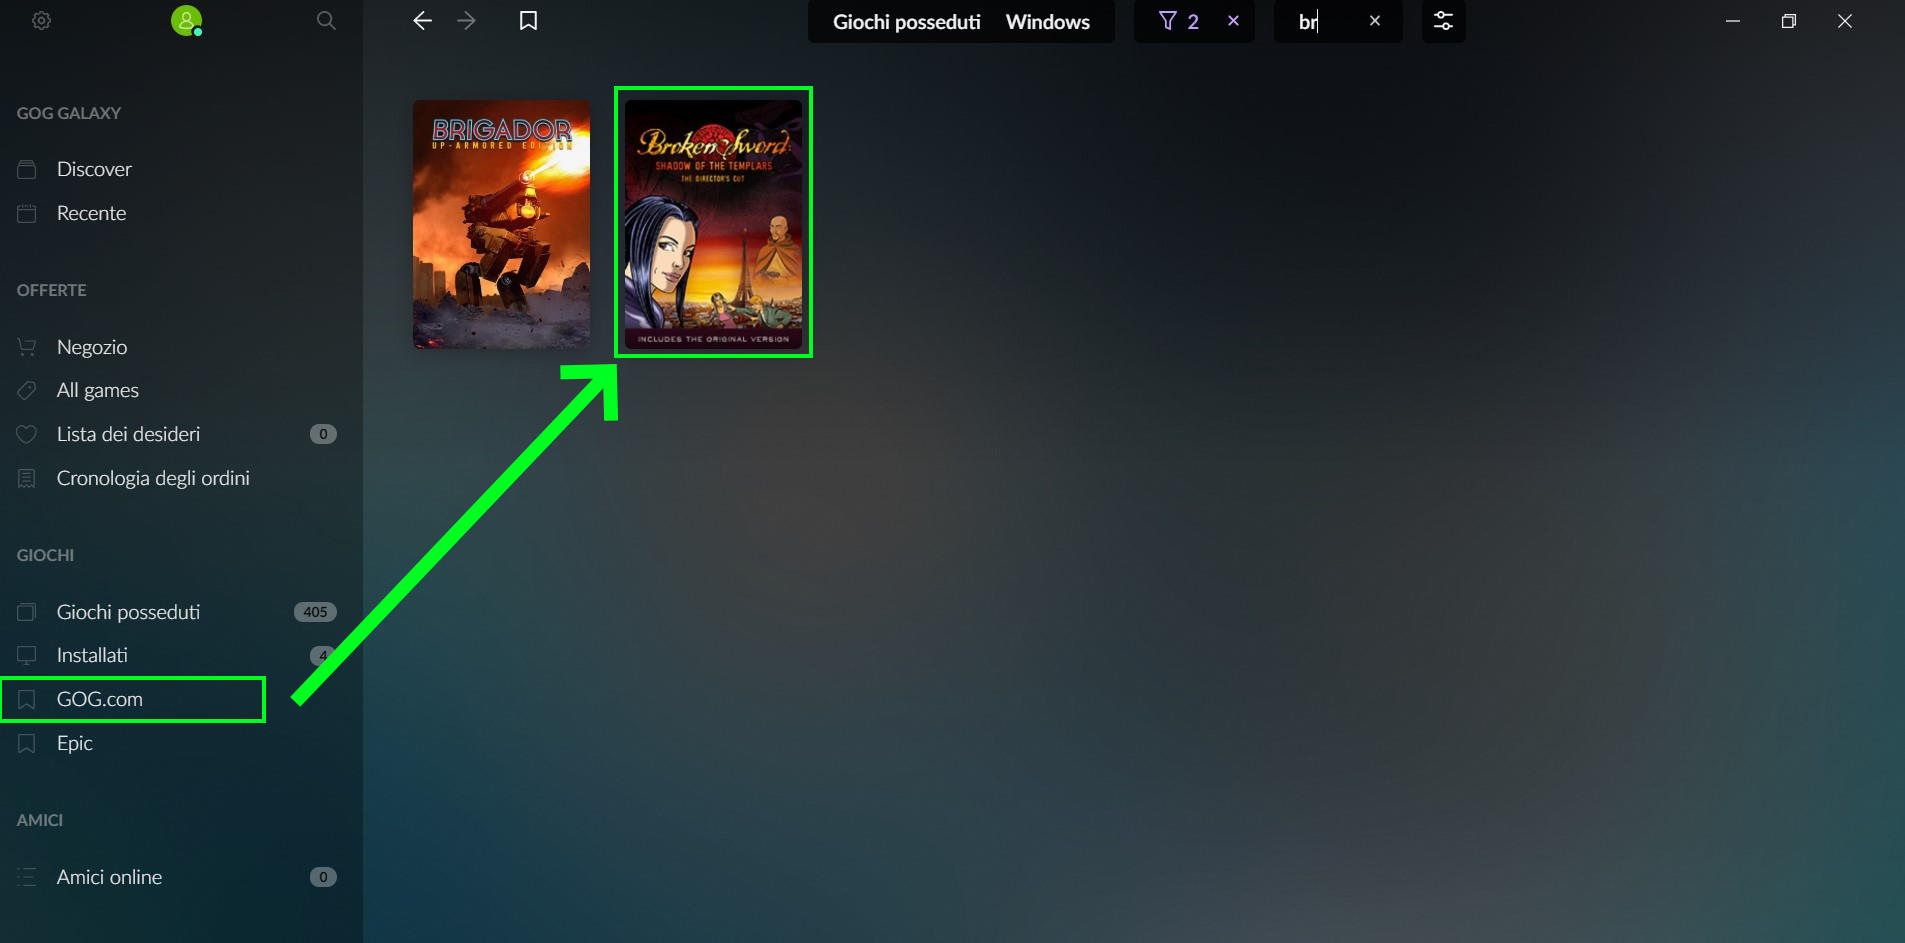Open Negozio store page
1905x943 pixels.
point(92,347)
